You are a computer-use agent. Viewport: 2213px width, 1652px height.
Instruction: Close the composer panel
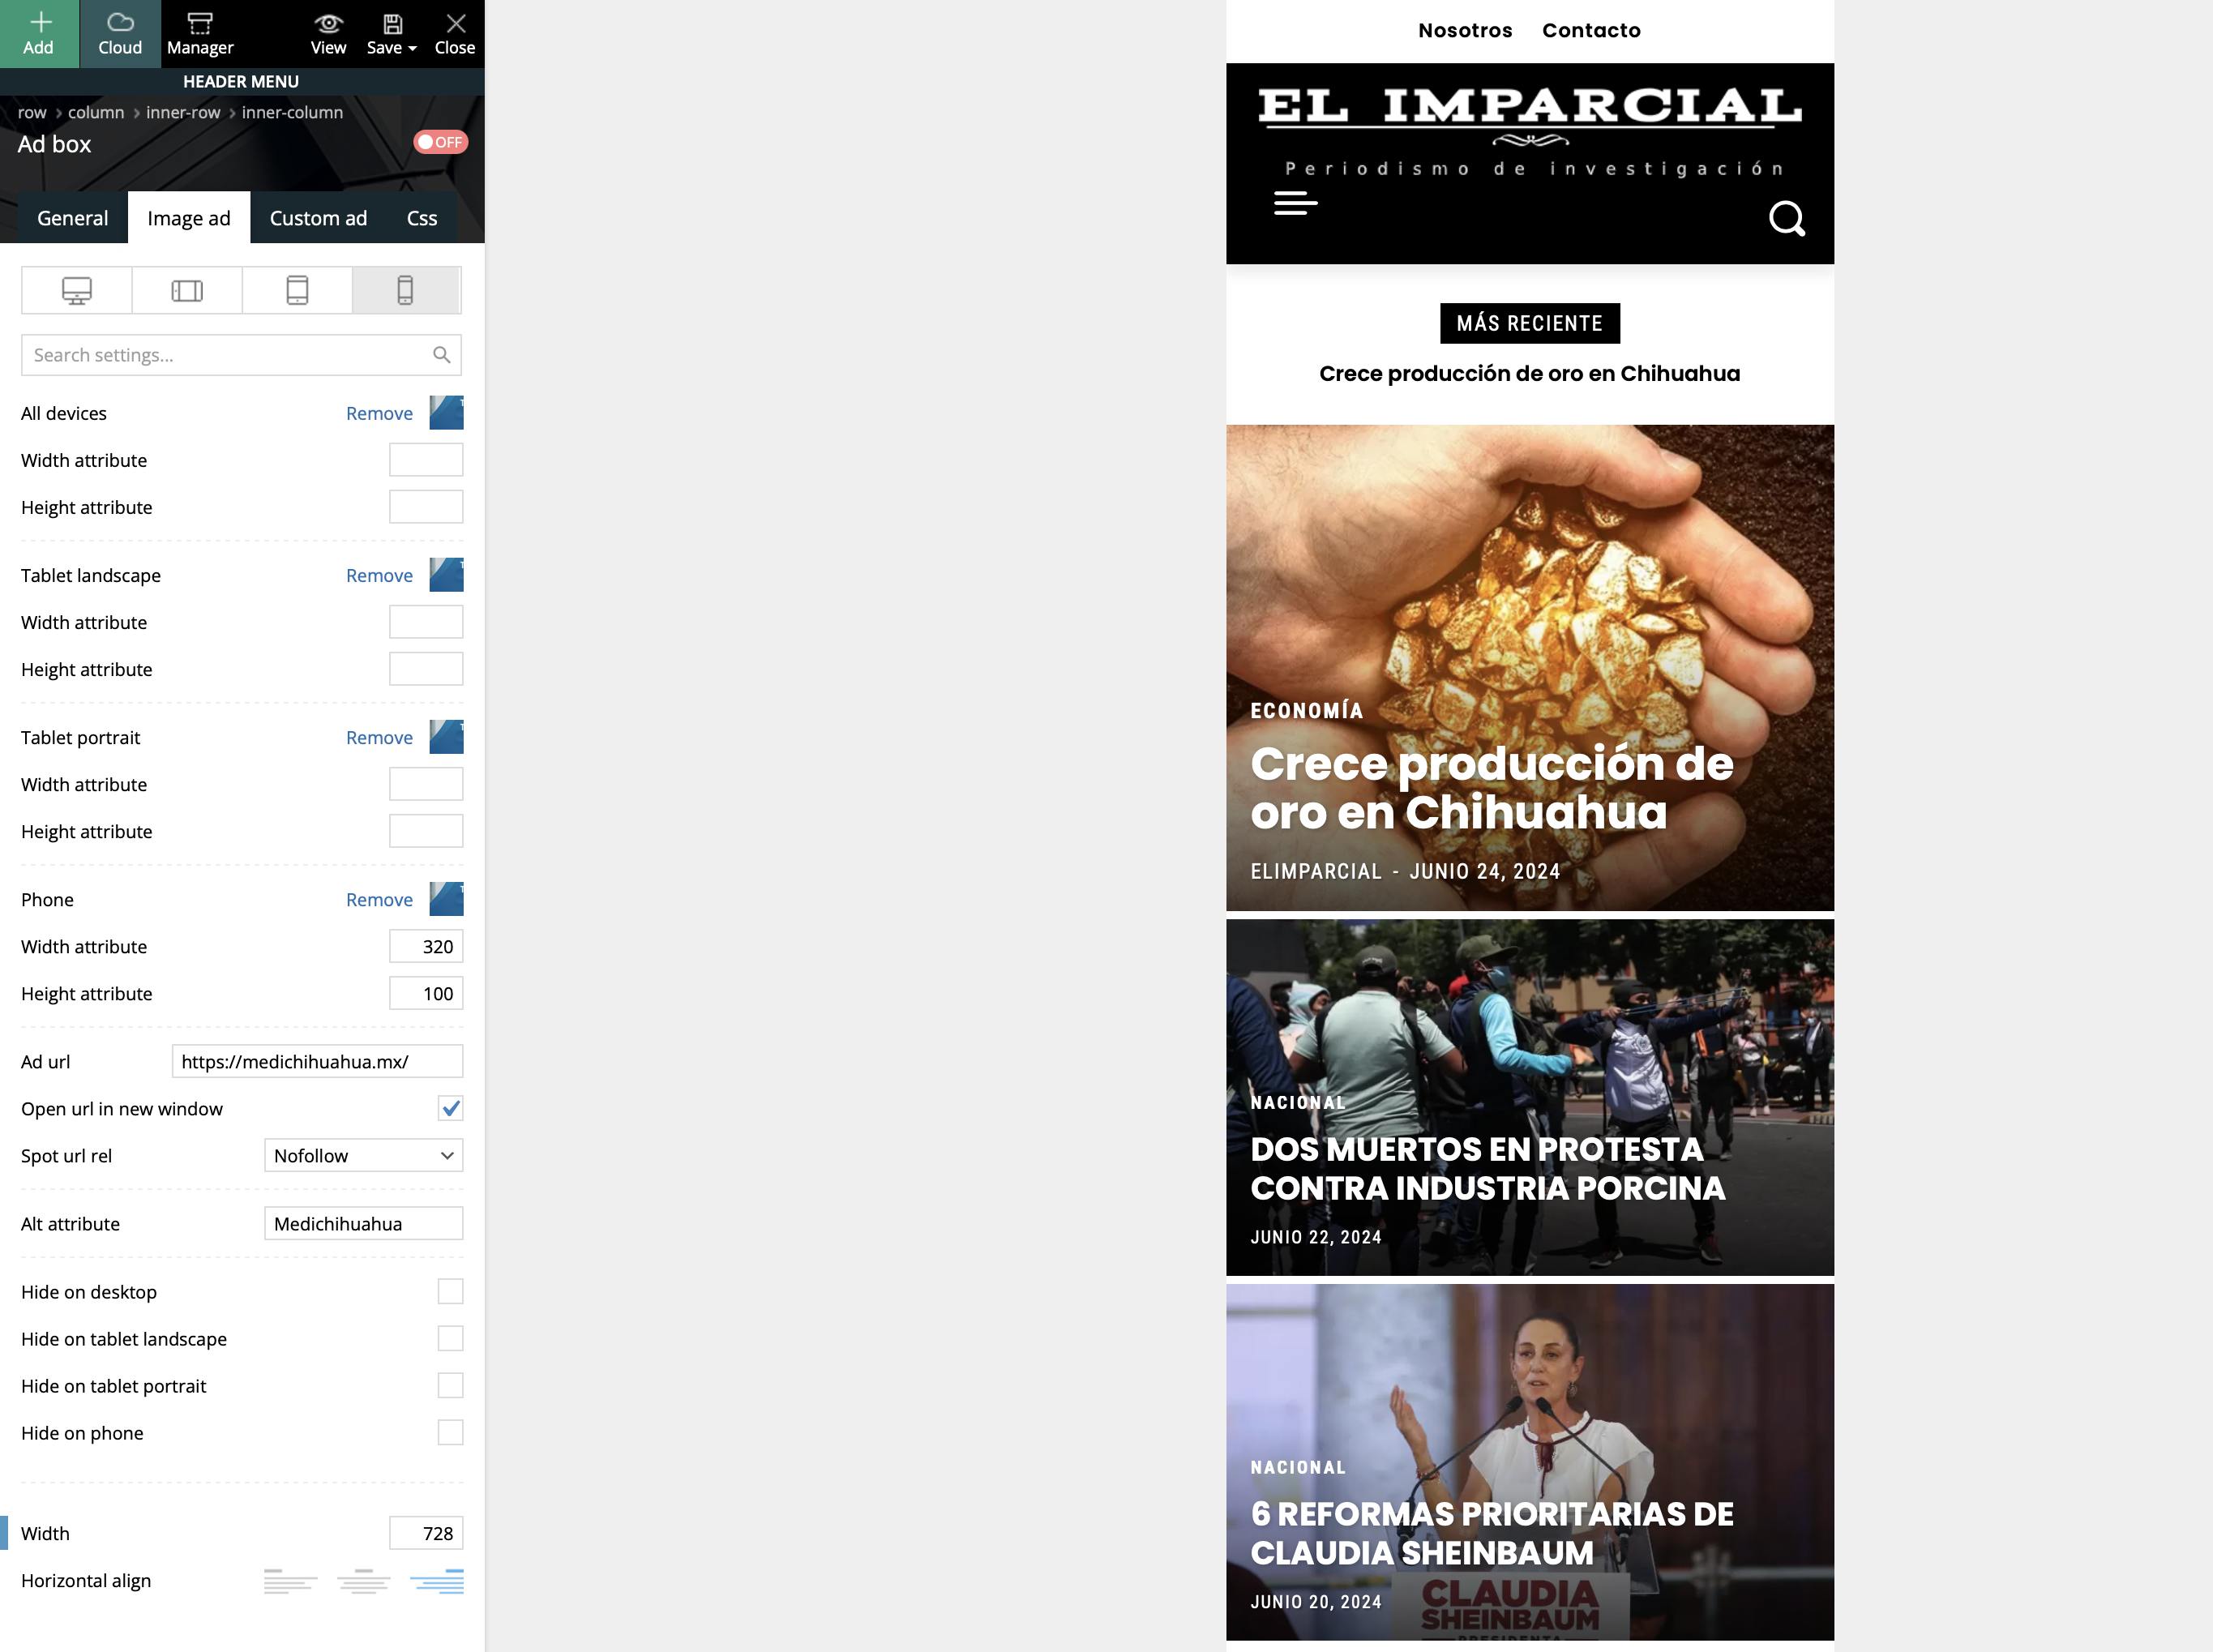point(455,34)
